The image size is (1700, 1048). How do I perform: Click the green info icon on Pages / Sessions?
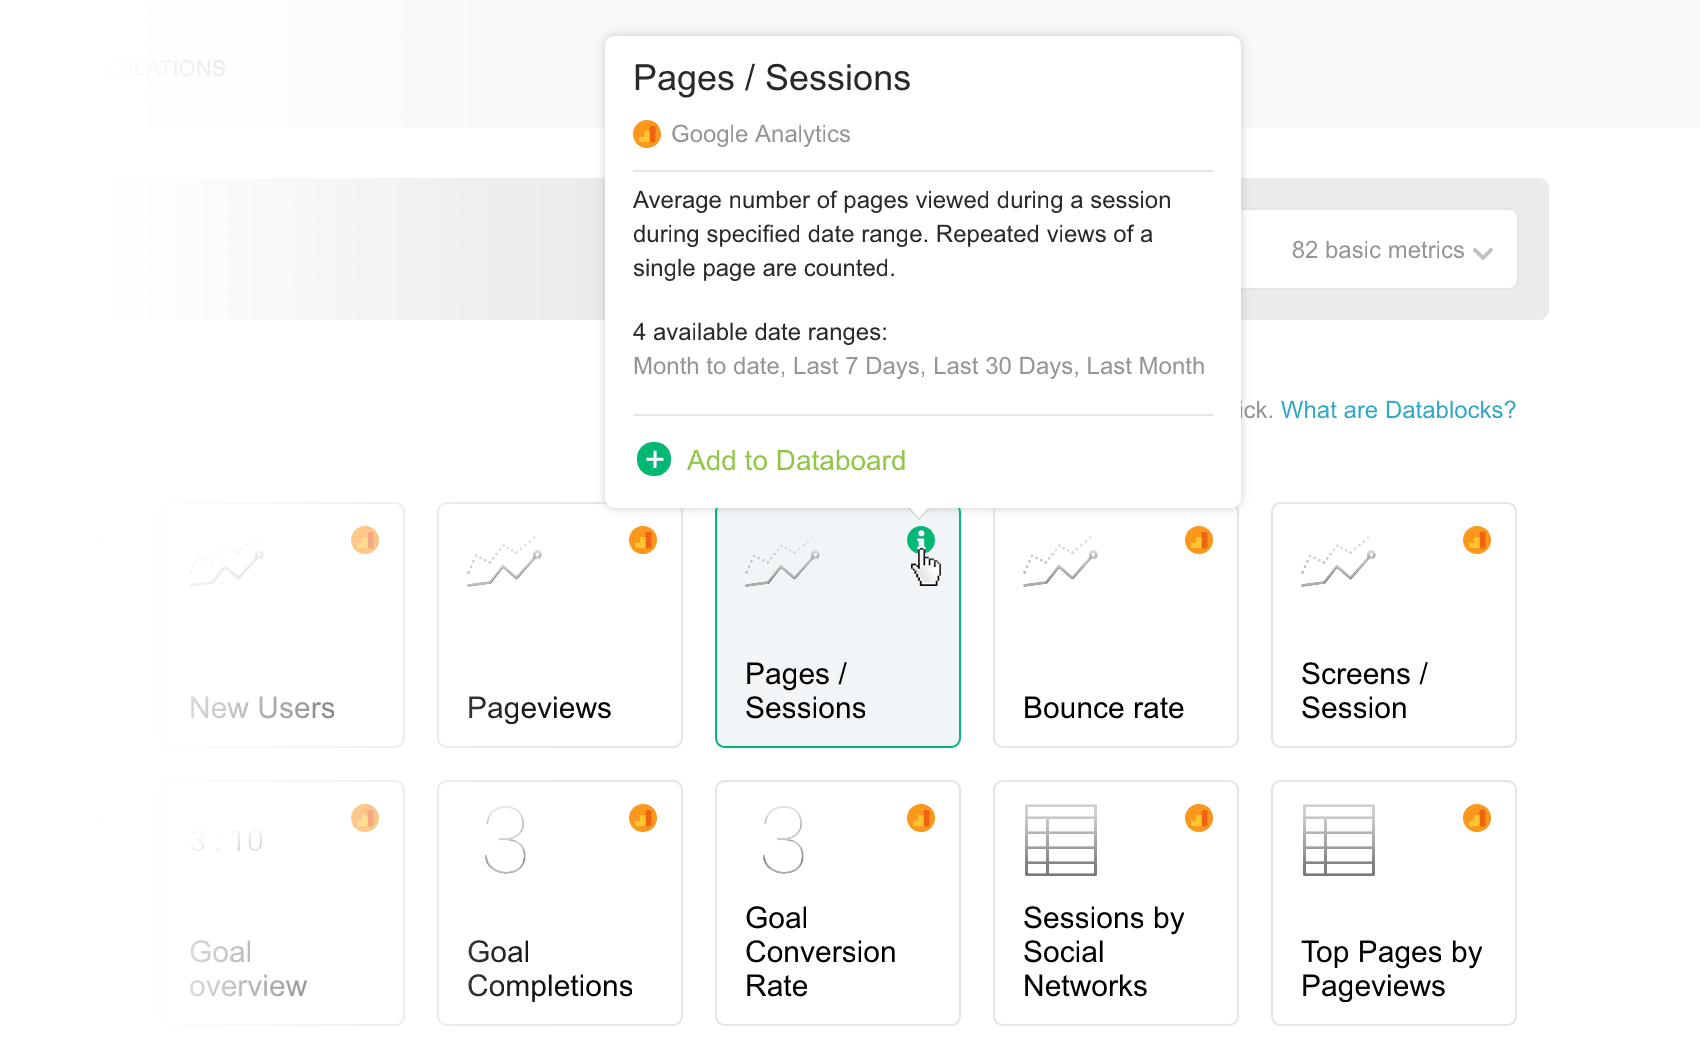(920, 540)
